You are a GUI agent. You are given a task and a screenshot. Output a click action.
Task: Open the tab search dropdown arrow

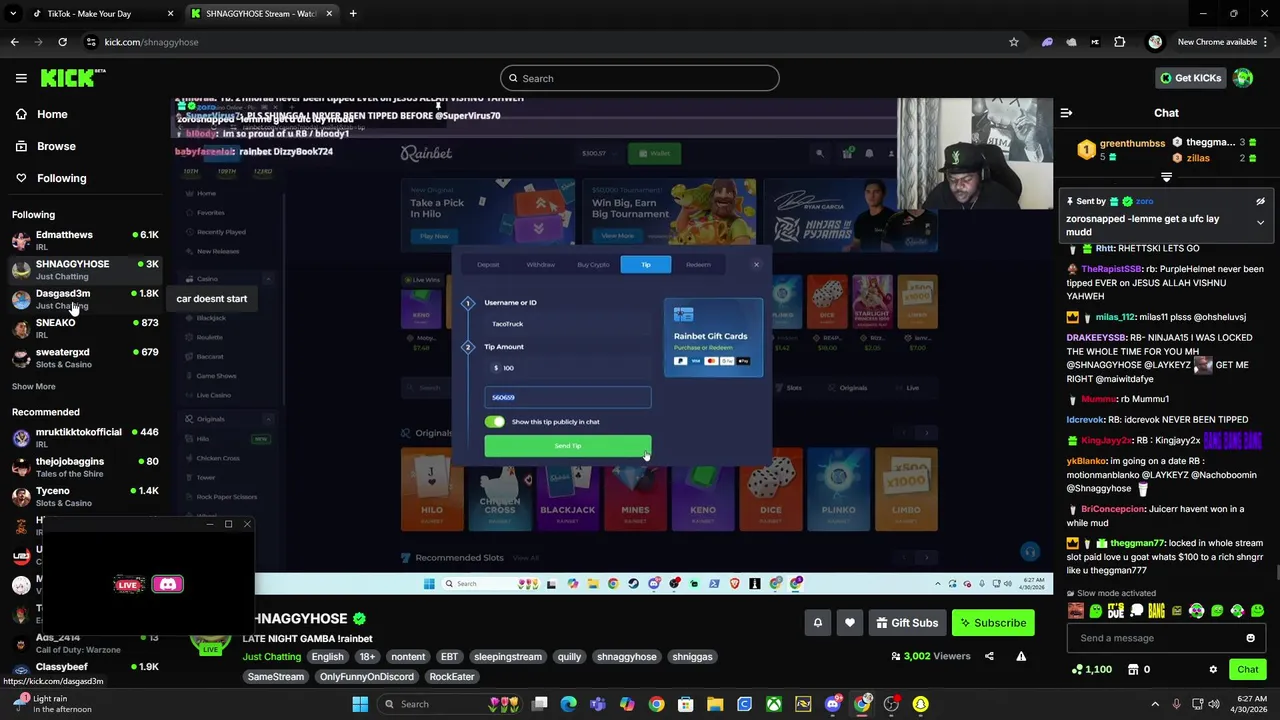pyautogui.click(x=13, y=14)
